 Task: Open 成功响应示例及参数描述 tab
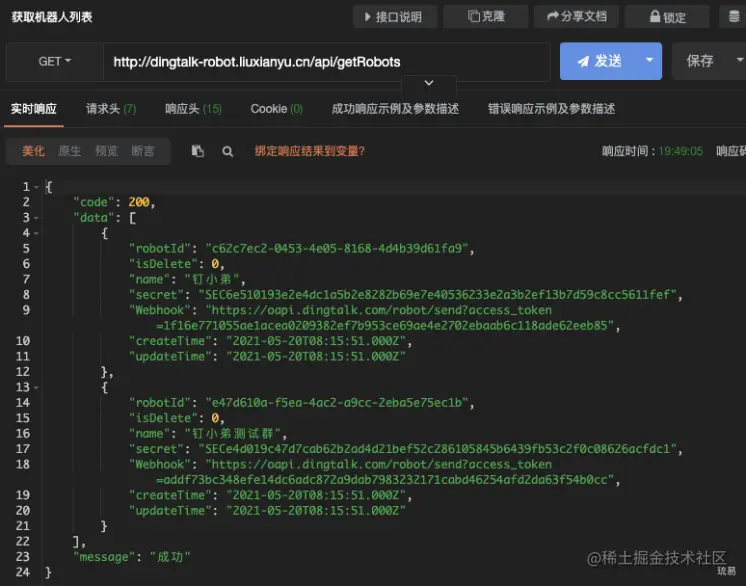[x=395, y=109]
